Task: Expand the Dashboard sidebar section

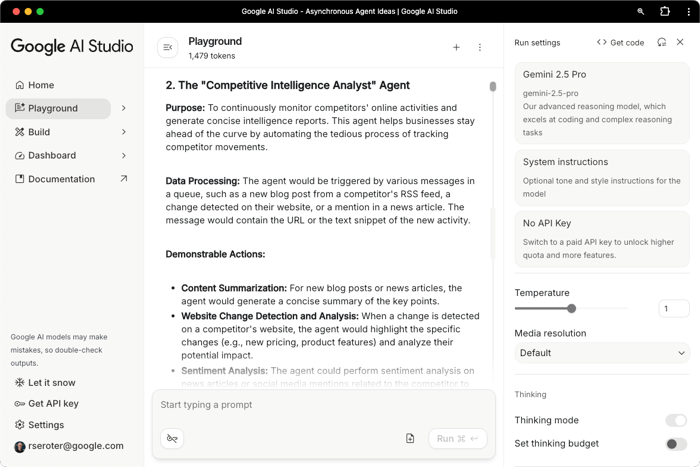Action: 124,156
